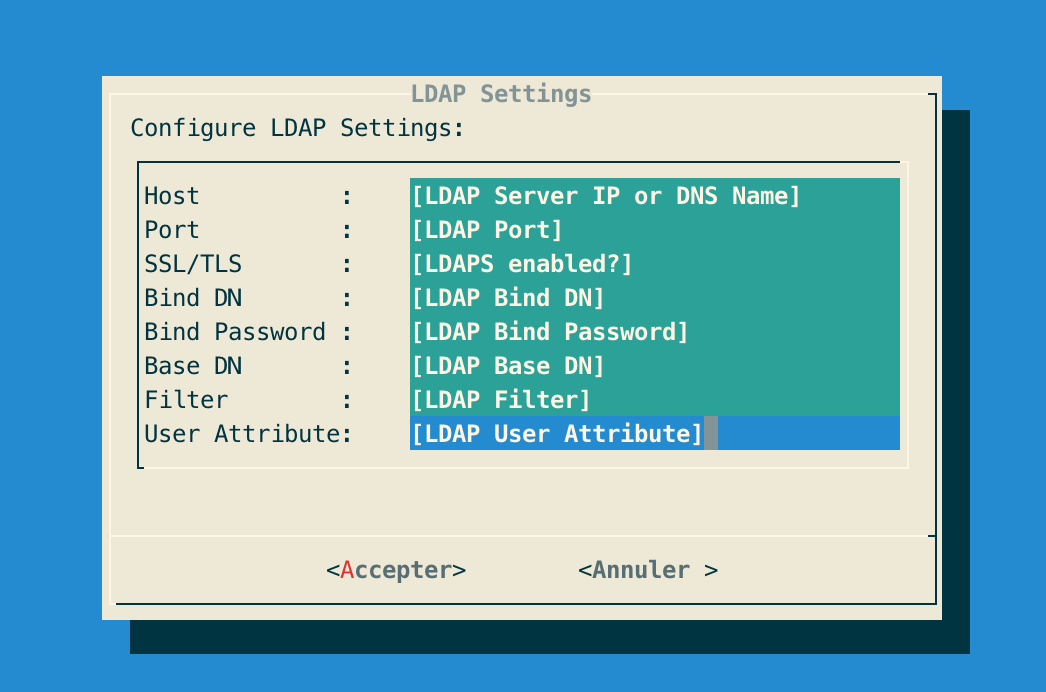Click the Bind DN label
The image size is (1046, 692).
(193, 298)
